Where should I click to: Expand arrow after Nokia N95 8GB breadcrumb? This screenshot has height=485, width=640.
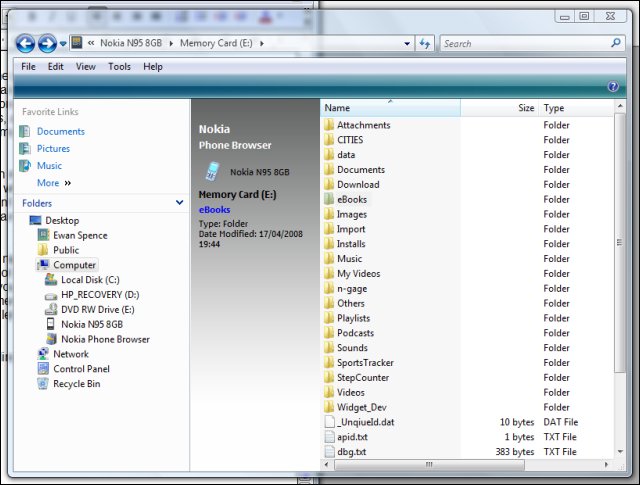[x=171, y=43]
